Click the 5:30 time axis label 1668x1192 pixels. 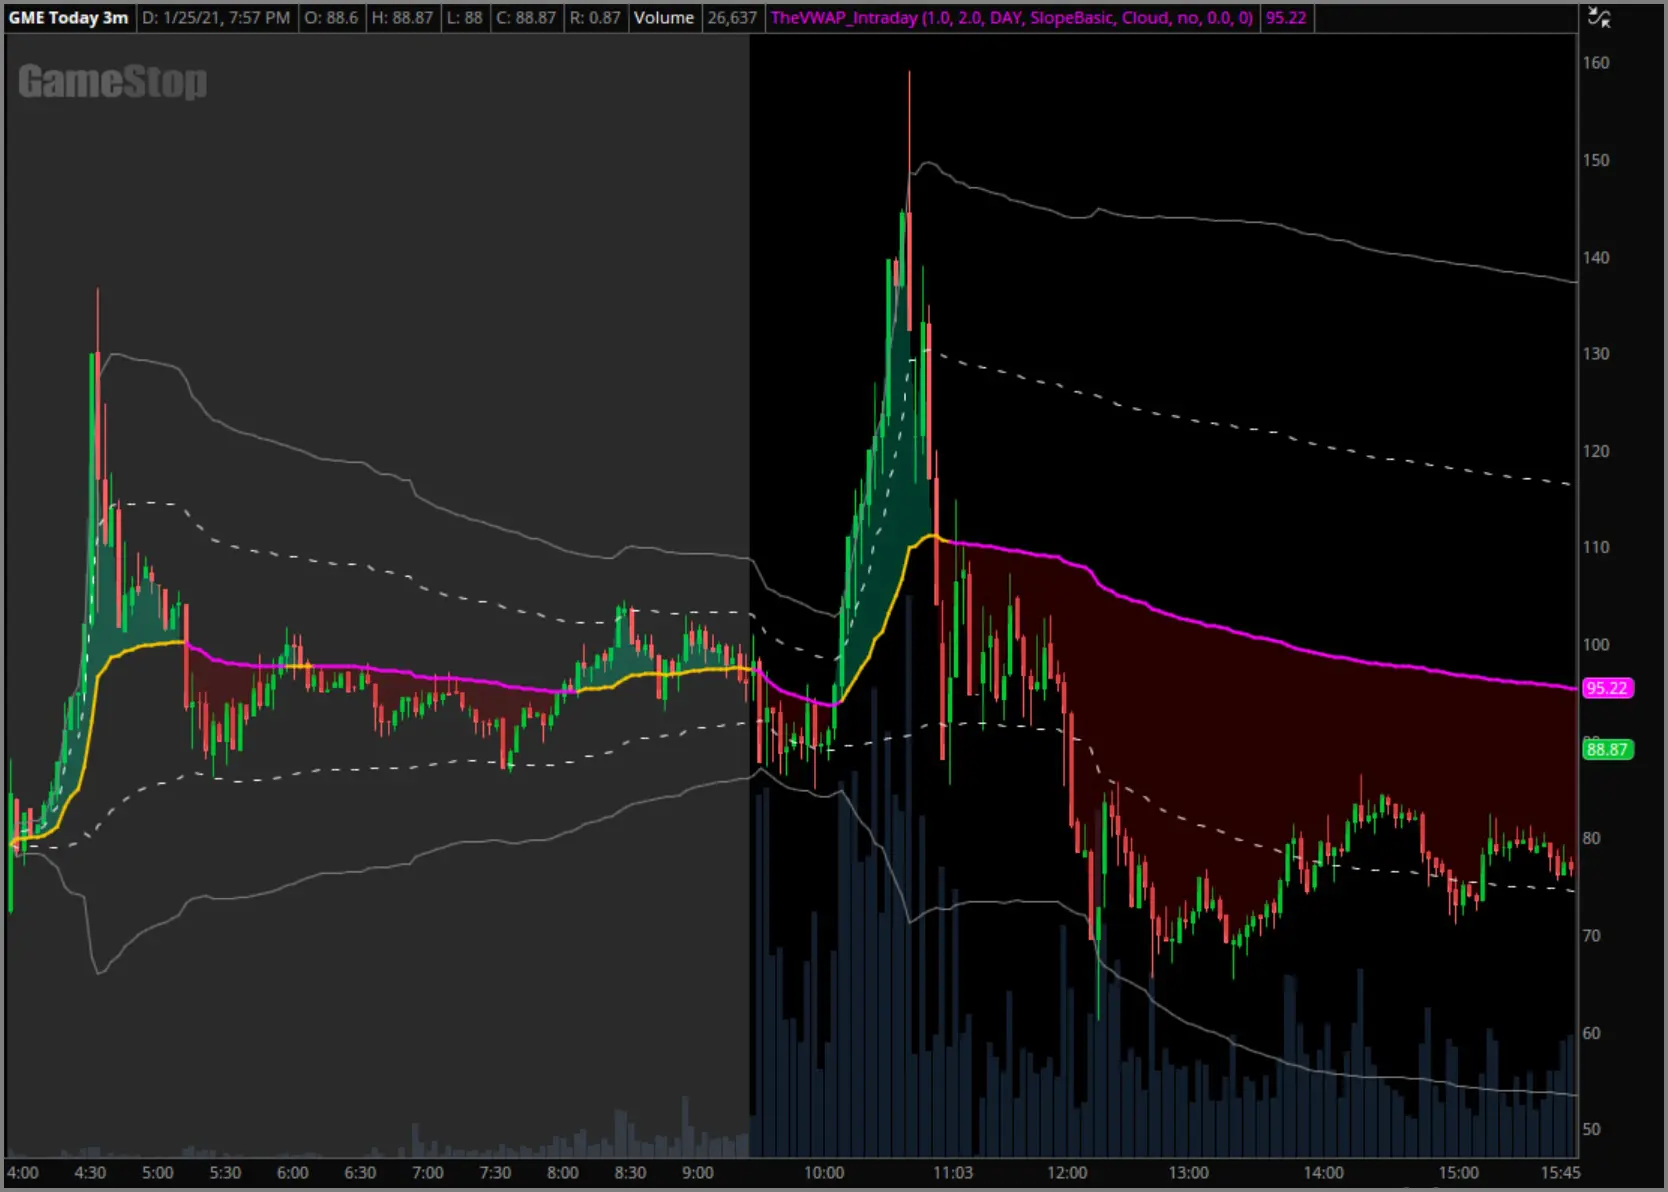pyautogui.click(x=225, y=1173)
